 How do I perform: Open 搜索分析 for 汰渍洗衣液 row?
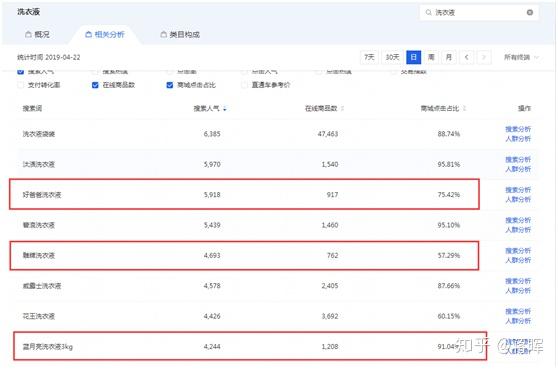coord(518,159)
